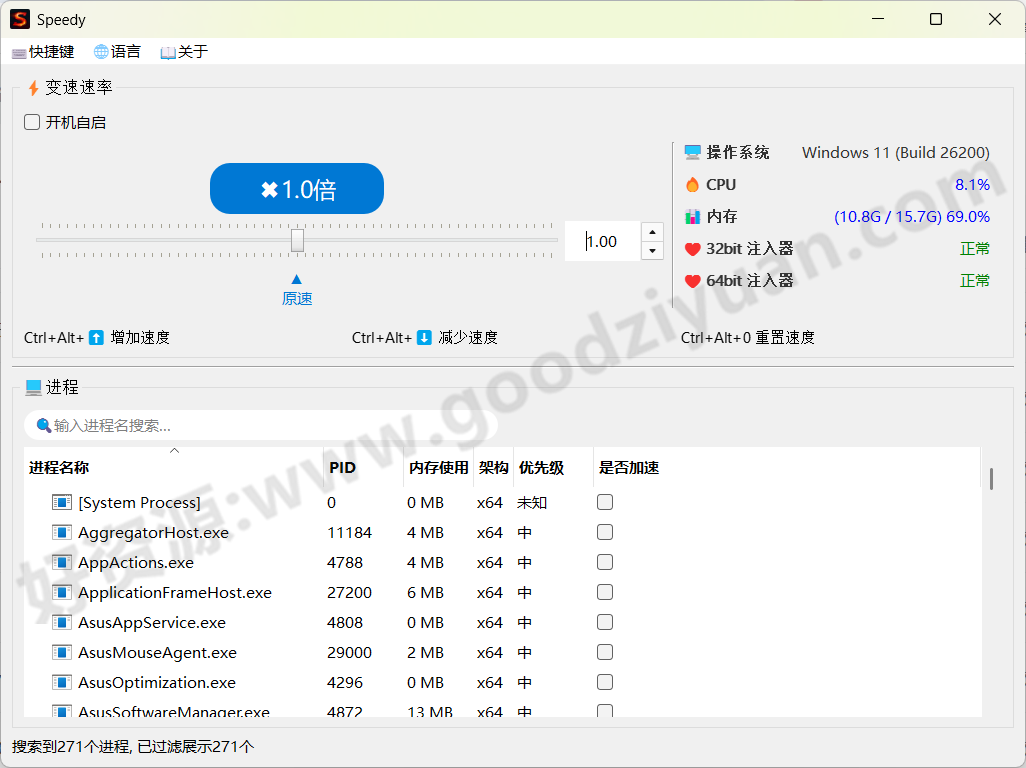The width and height of the screenshot is (1026, 768).
Task: Click the CPU flame icon
Action: [x=692, y=184]
